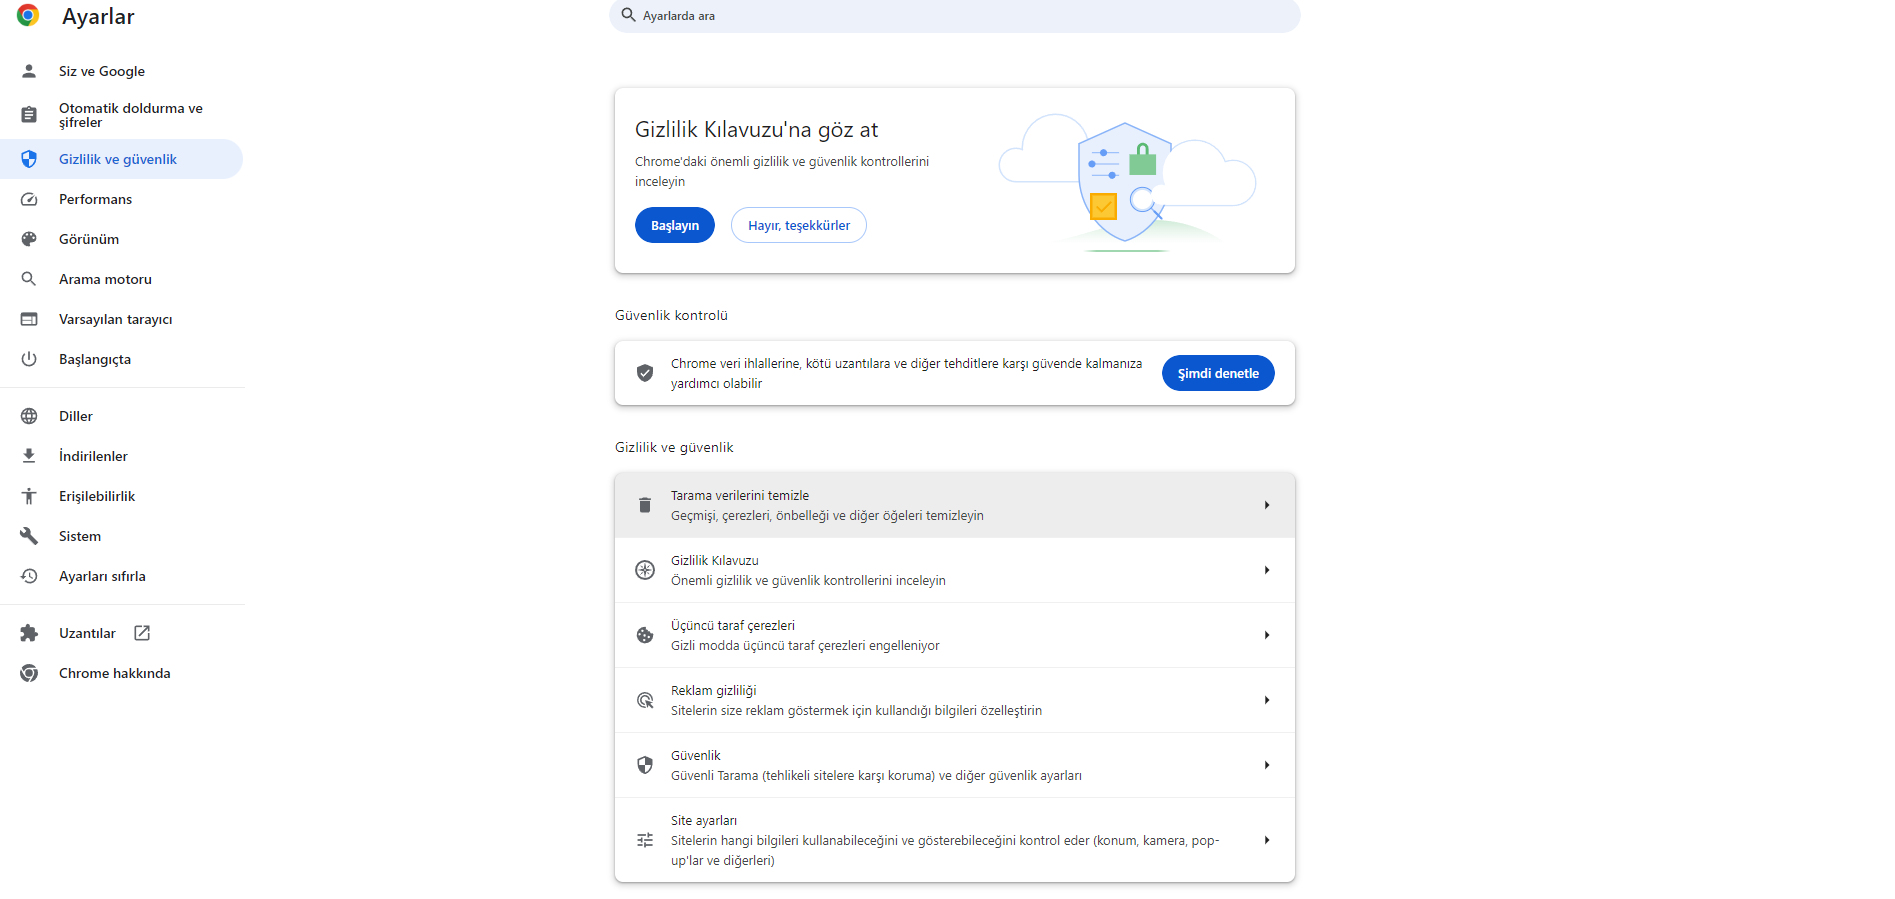
Task: Expand the Güvenlik row arrow
Action: pos(1266,765)
